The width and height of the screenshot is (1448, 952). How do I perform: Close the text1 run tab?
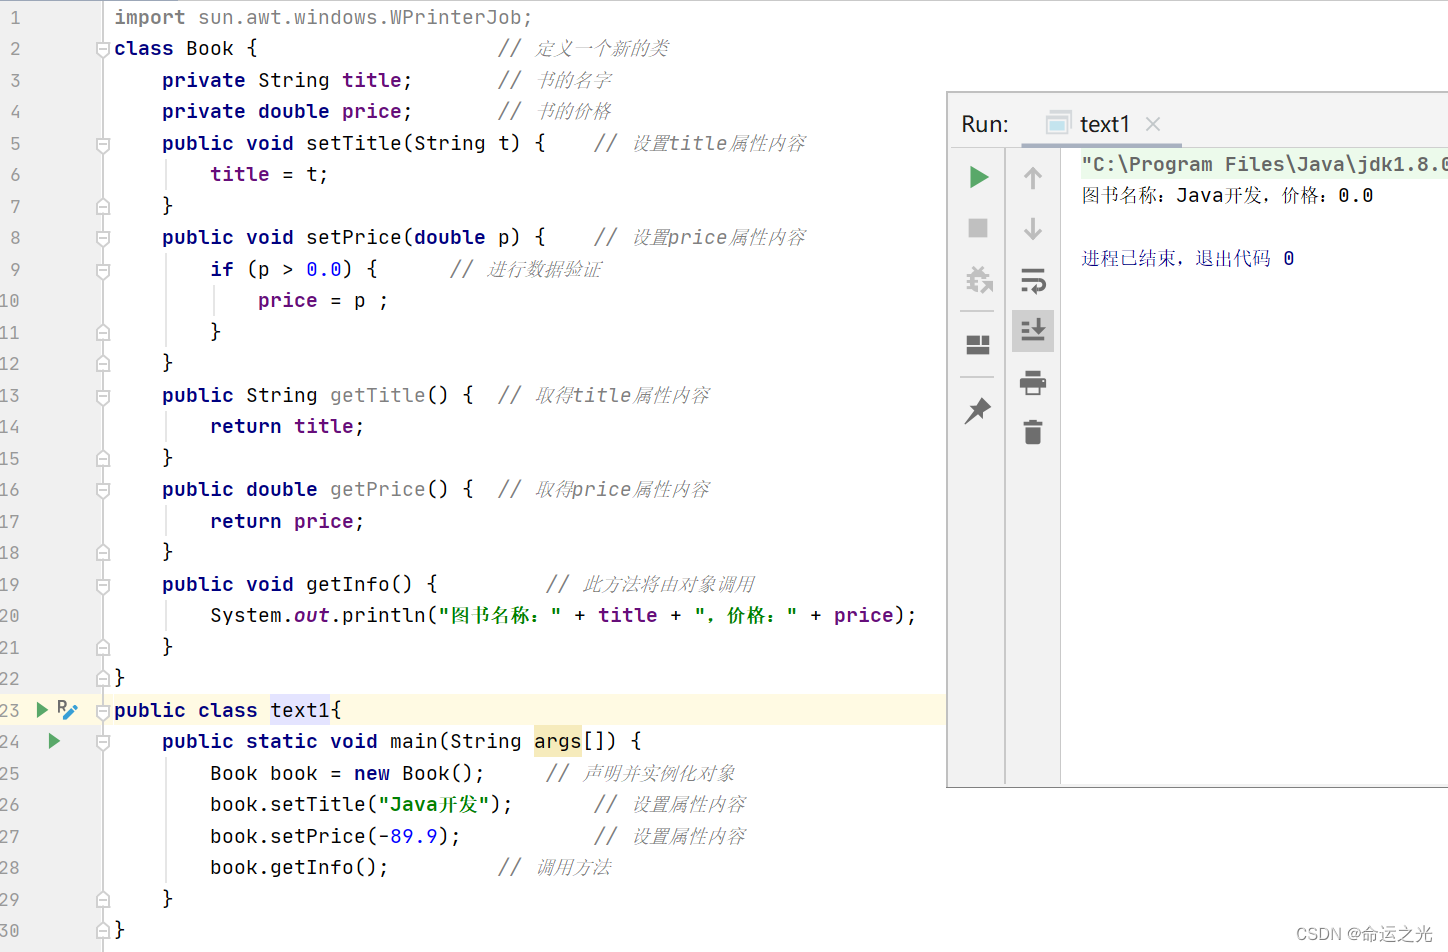click(x=1153, y=124)
